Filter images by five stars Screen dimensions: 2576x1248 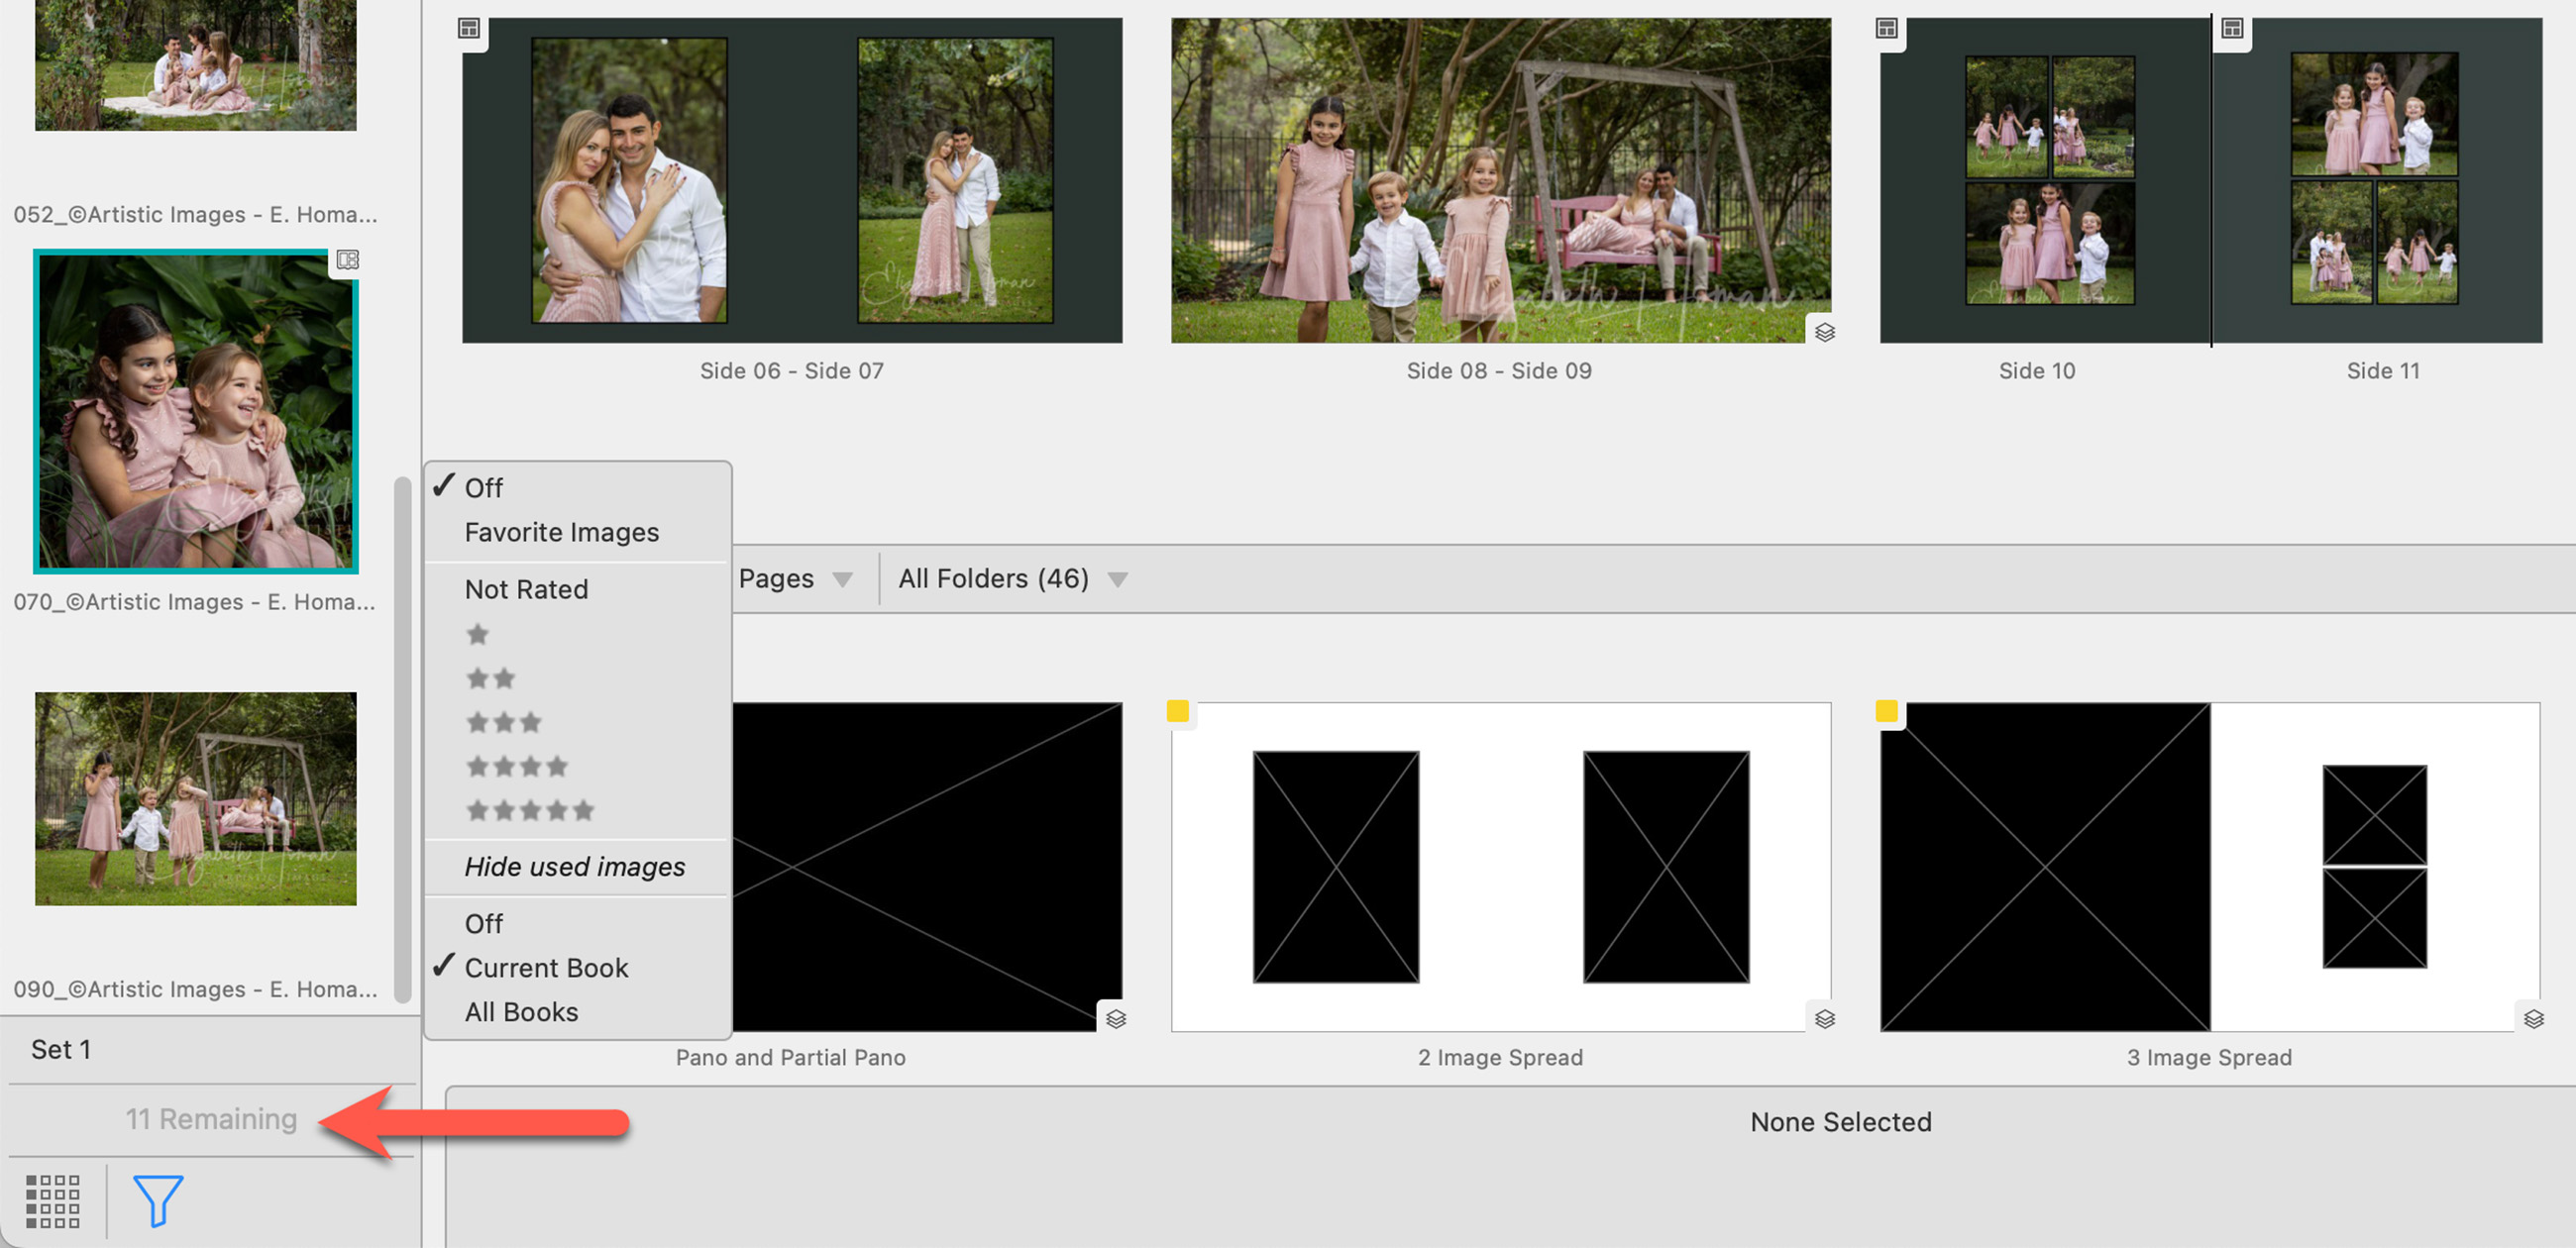click(530, 810)
